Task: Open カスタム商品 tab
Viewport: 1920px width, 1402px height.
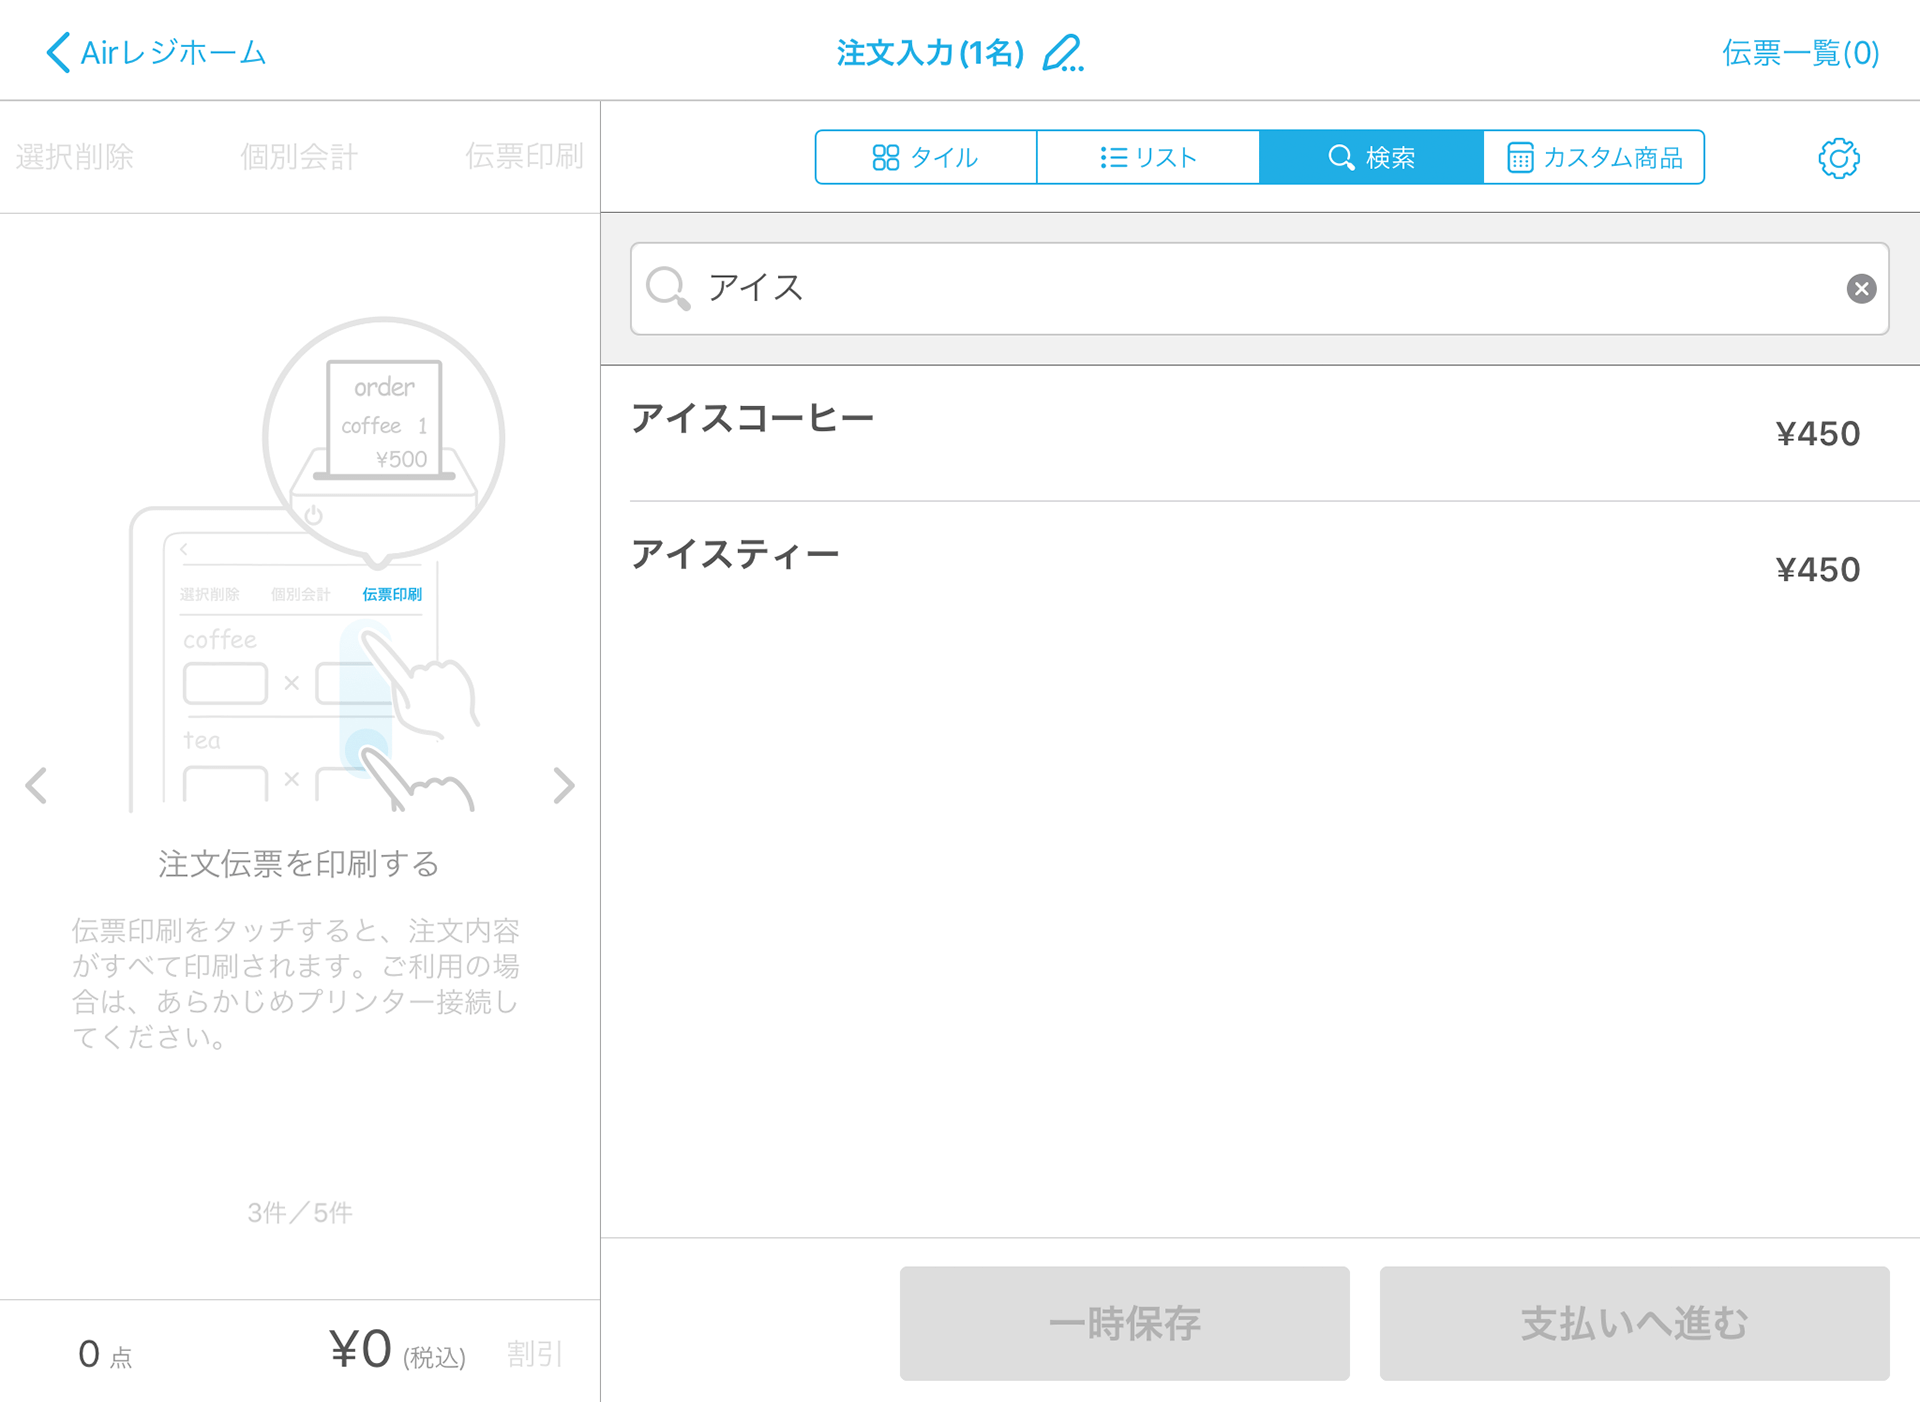Action: pos(1594,157)
